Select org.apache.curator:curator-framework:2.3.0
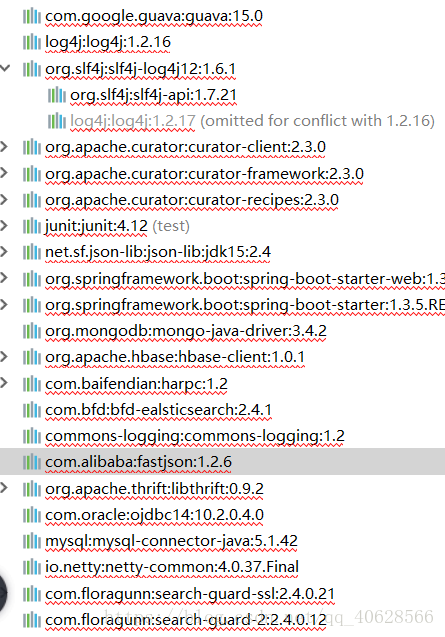The height and width of the screenshot is (637, 445). [204, 173]
